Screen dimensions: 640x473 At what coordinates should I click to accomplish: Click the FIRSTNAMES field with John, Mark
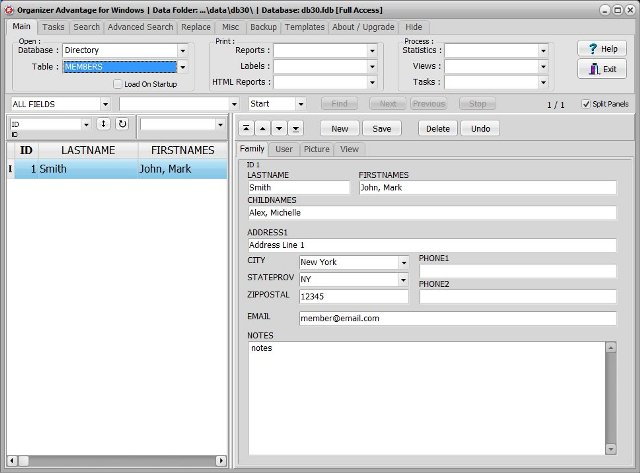point(487,188)
